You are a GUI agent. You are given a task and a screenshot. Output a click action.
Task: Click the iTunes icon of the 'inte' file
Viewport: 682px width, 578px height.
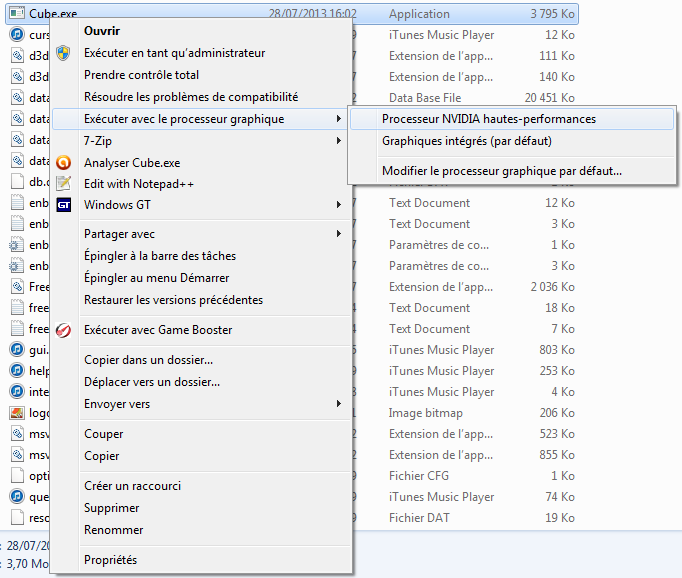point(17,391)
